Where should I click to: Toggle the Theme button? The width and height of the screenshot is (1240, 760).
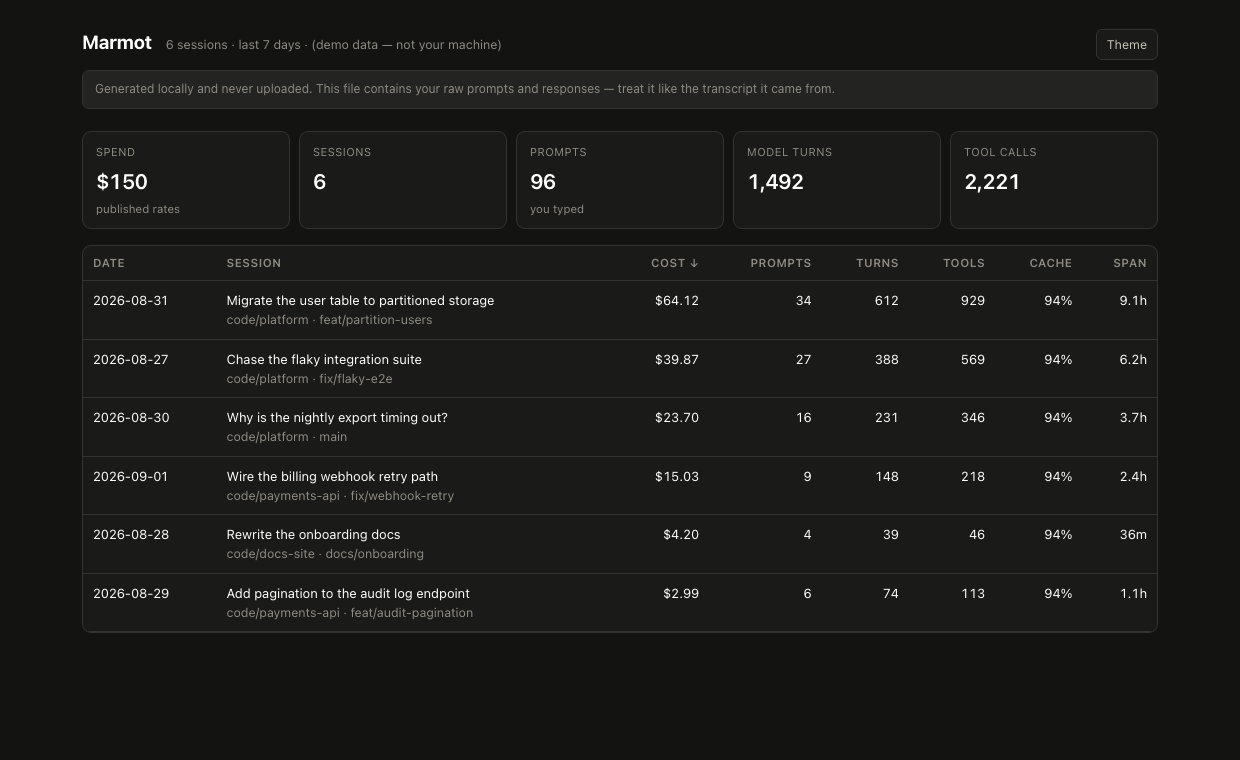[1127, 45]
